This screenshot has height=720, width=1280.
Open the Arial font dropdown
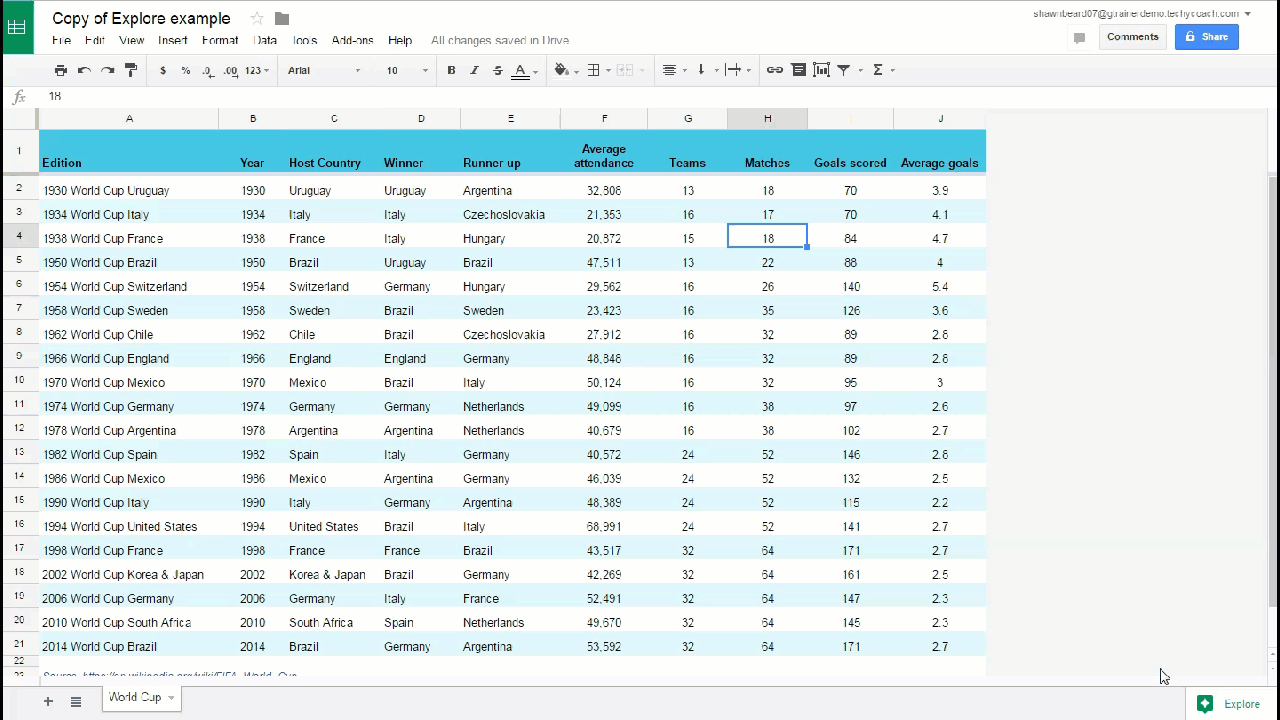pyautogui.click(x=324, y=70)
